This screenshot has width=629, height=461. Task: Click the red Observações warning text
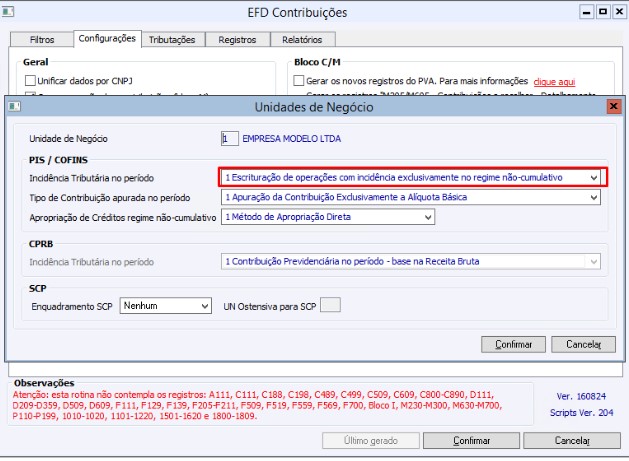pyautogui.click(x=257, y=405)
